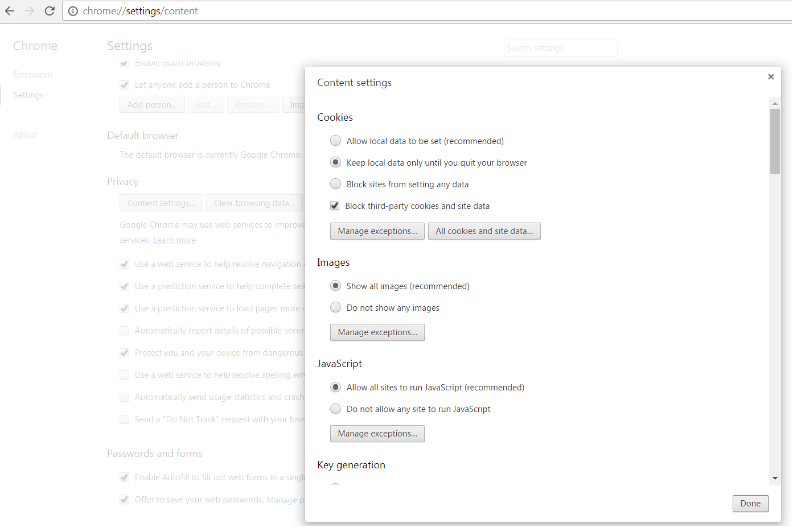Select Allow local data to be set

[336, 141]
